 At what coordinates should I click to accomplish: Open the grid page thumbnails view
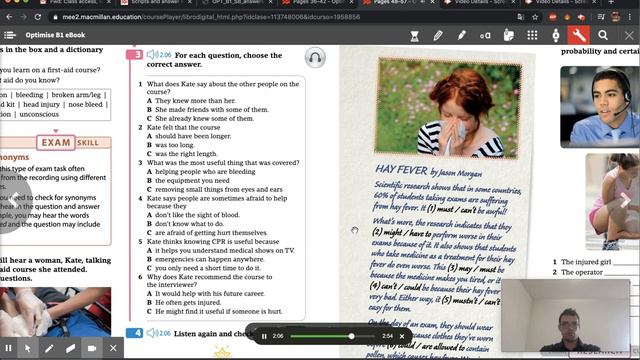point(532,36)
